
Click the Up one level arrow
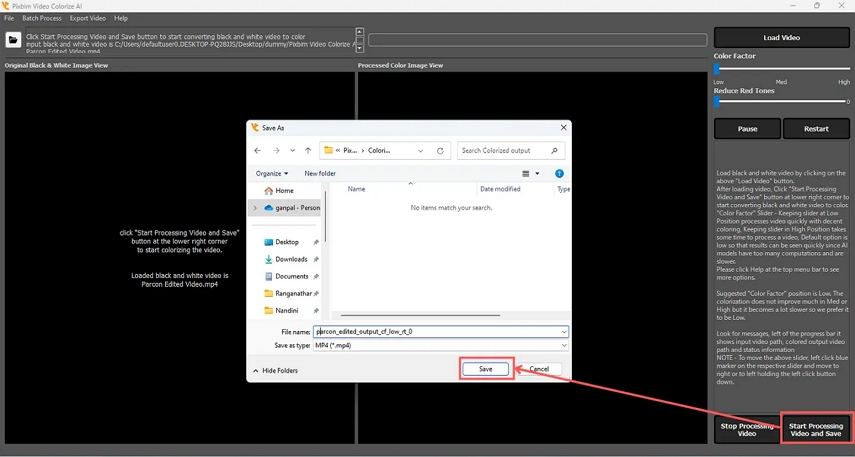pyautogui.click(x=307, y=151)
